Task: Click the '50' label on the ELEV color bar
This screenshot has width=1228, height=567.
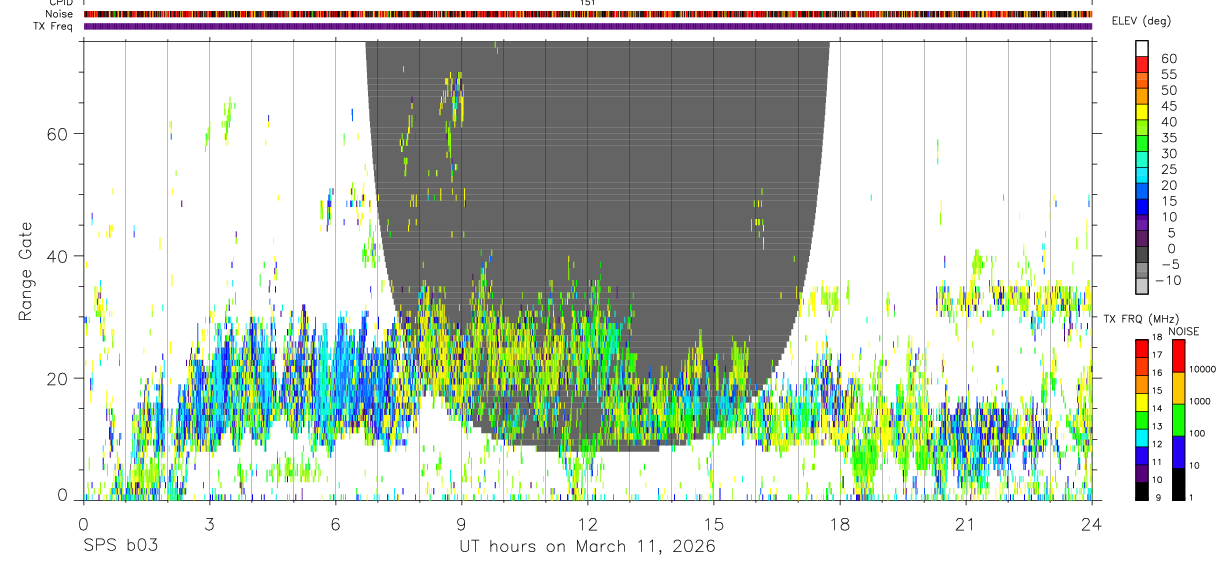Action: (x=1168, y=91)
